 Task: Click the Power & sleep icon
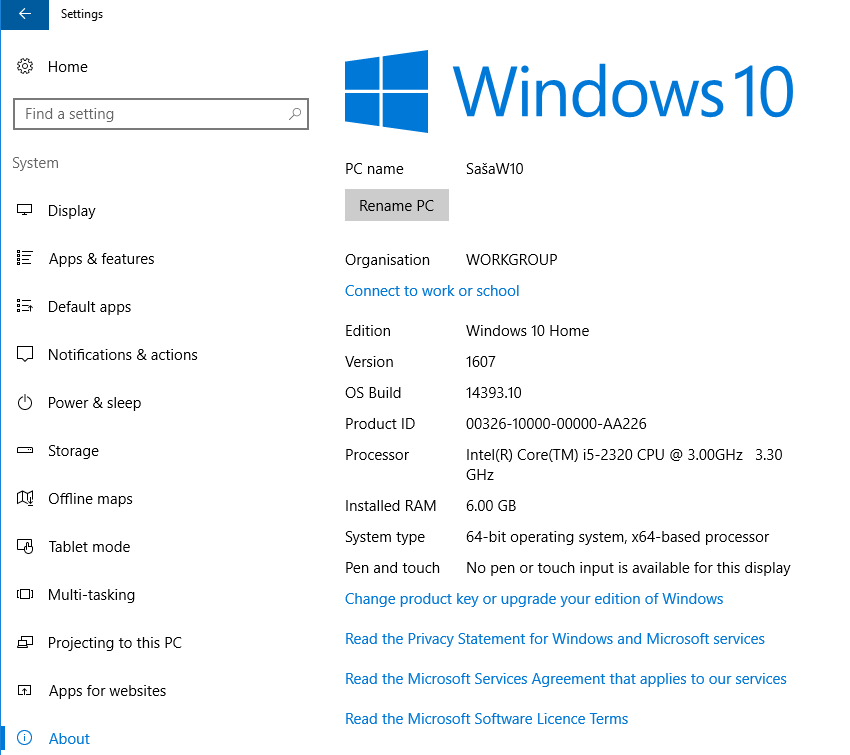pyautogui.click(x=25, y=403)
